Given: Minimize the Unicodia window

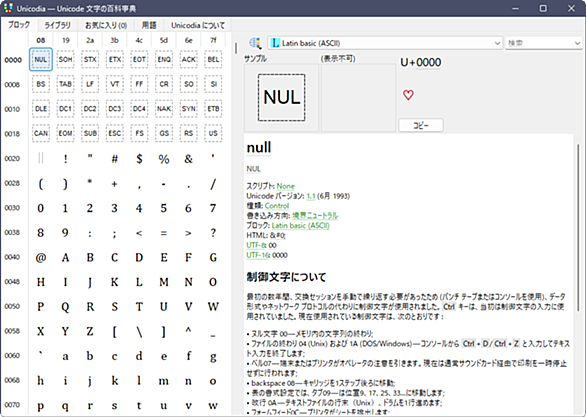Looking at the screenshot, I should tap(515, 8).
